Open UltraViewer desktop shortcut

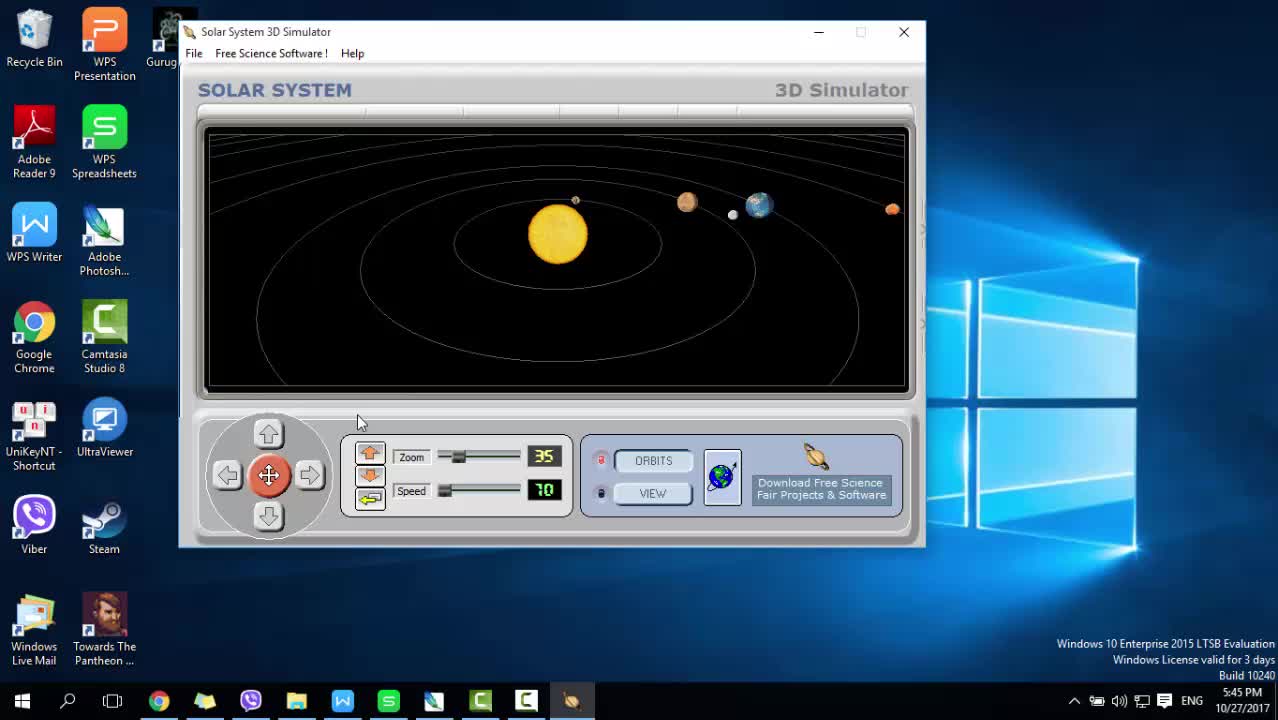104,428
